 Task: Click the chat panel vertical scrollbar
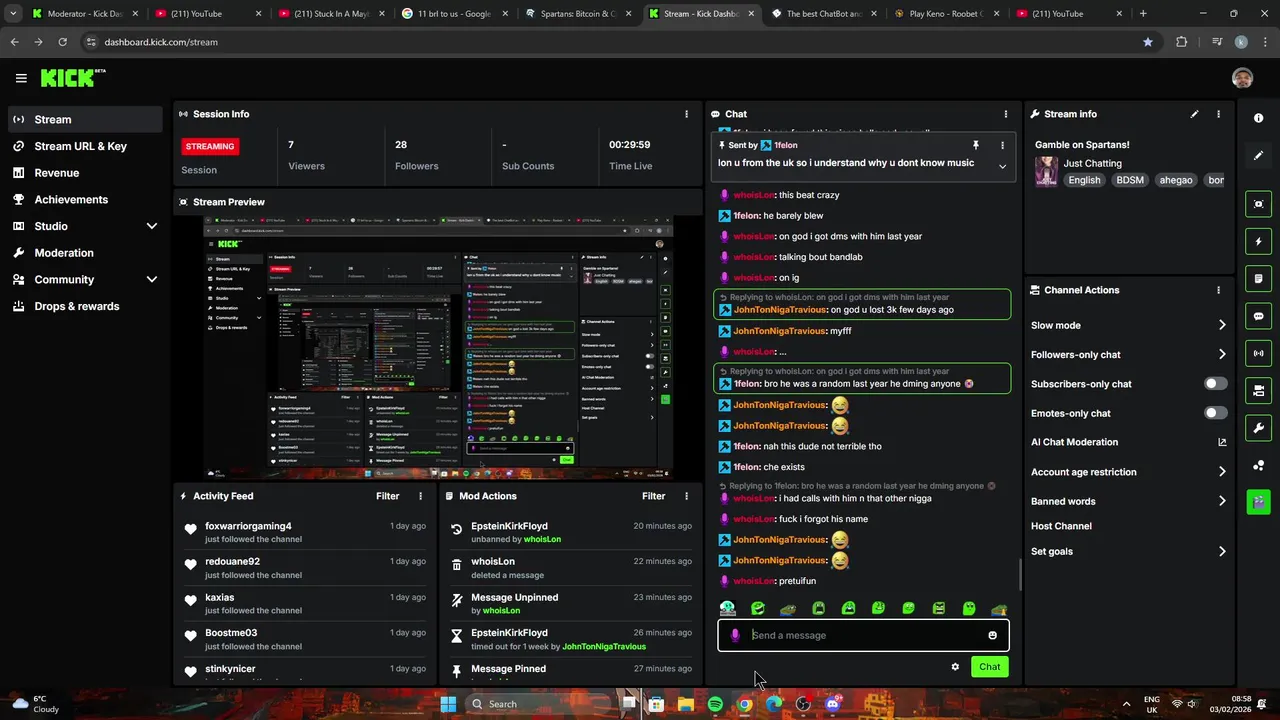click(x=1020, y=575)
